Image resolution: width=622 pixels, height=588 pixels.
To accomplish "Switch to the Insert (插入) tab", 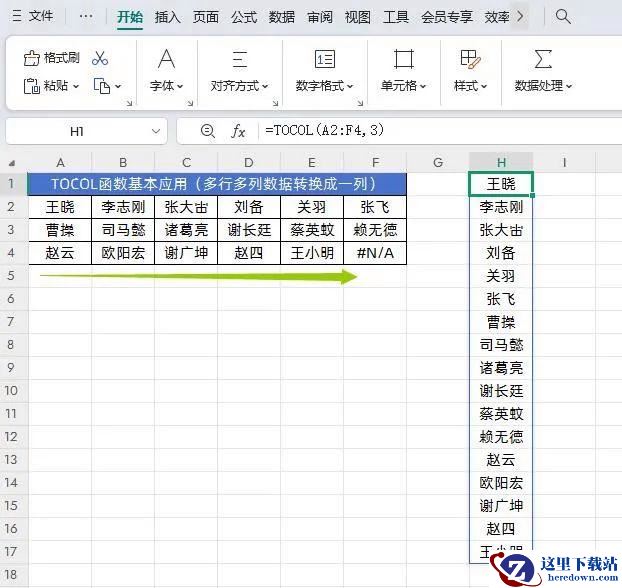I will click(x=167, y=16).
